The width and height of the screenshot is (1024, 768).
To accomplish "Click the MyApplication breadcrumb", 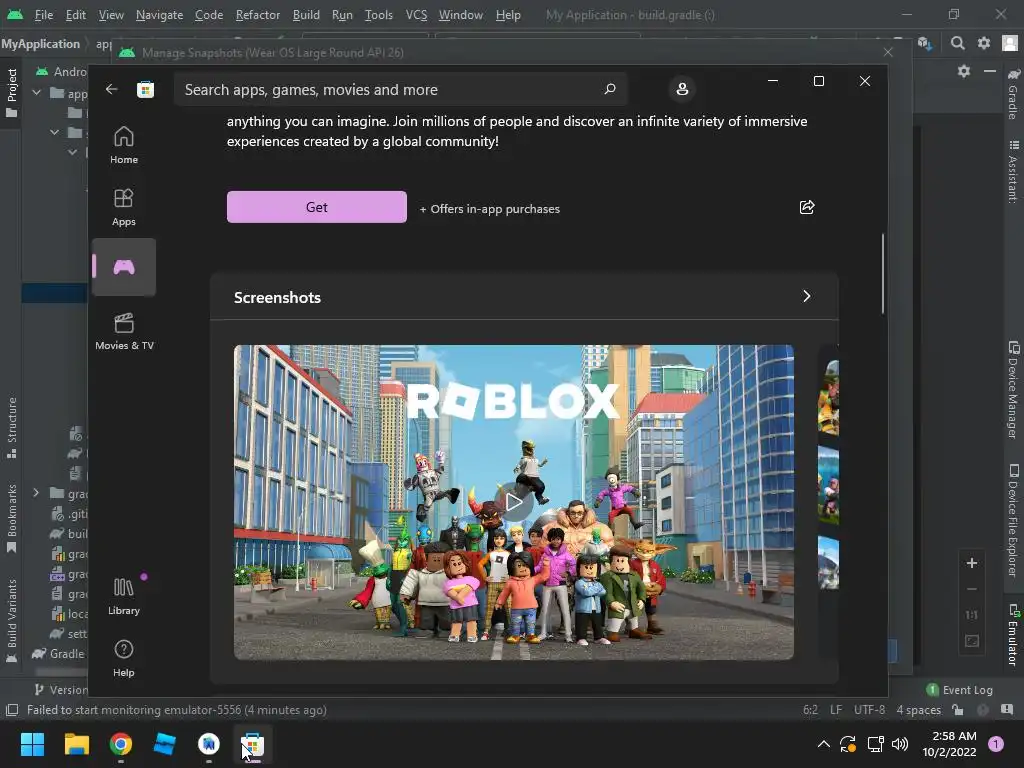I will [x=40, y=44].
